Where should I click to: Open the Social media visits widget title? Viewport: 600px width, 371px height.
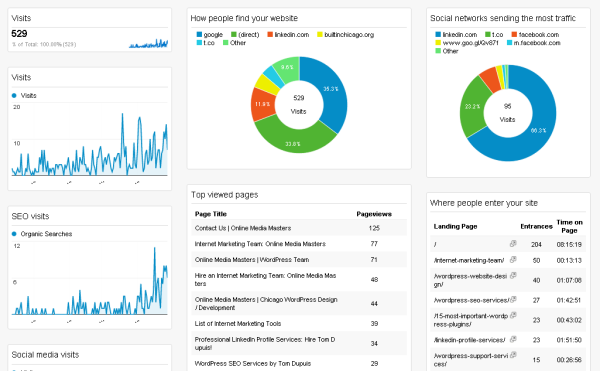click(45, 355)
